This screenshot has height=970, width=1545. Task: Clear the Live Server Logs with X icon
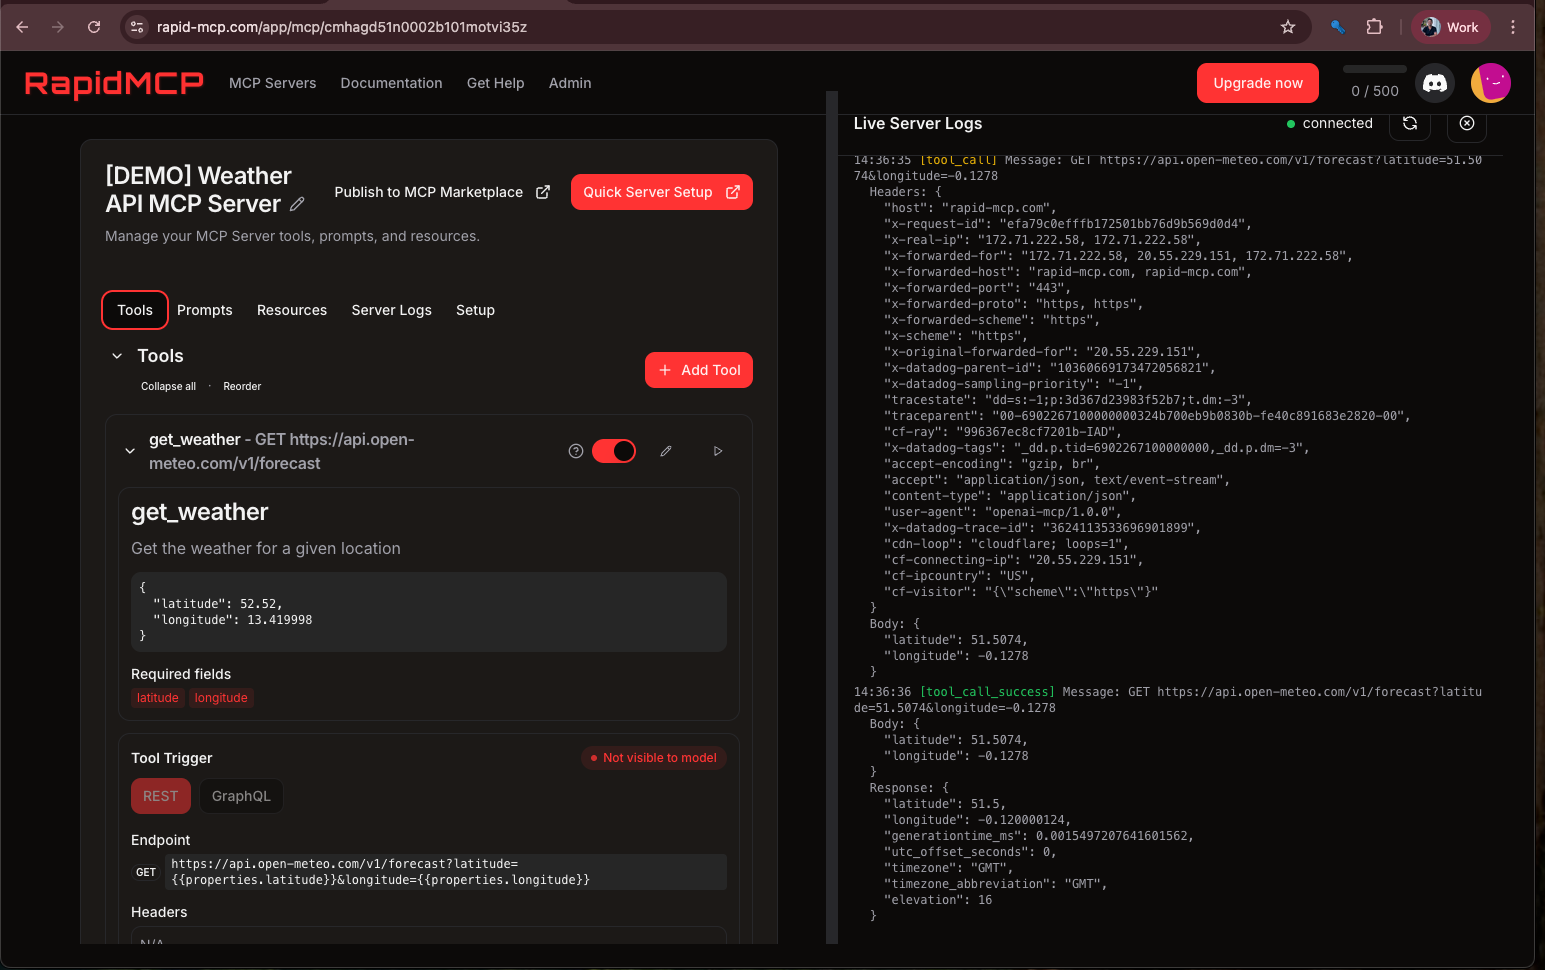click(x=1466, y=123)
